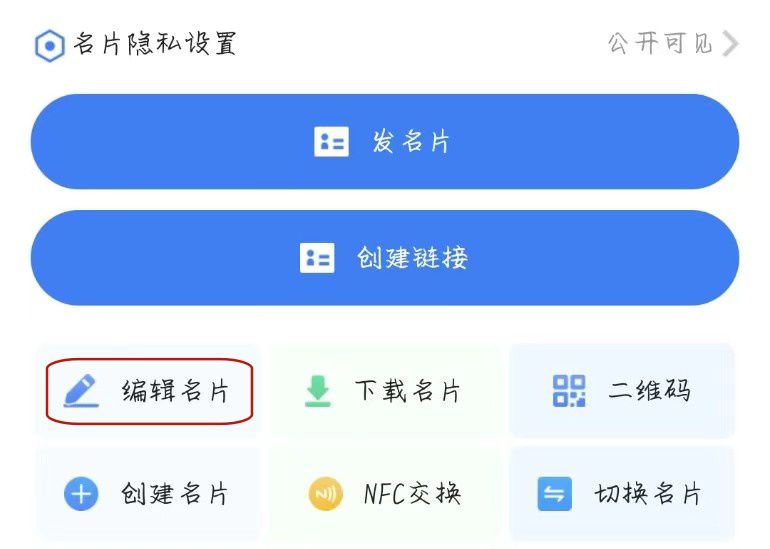Click the green download arrow icon

click(x=318, y=391)
